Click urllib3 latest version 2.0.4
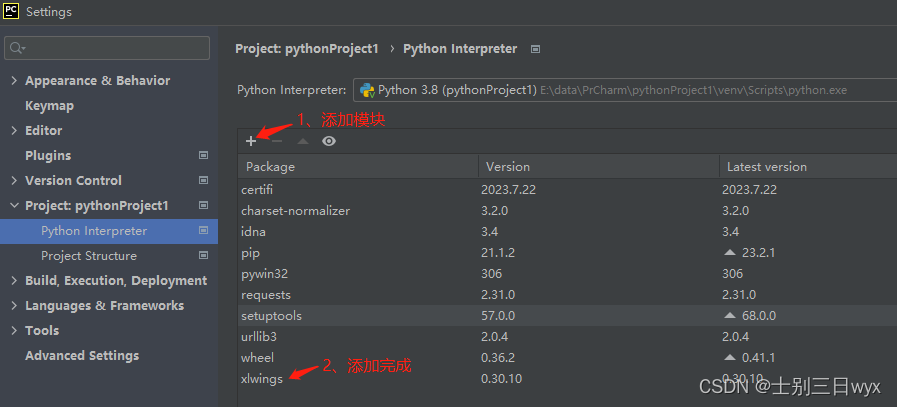This screenshot has width=897, height=407. pos(735,337)
